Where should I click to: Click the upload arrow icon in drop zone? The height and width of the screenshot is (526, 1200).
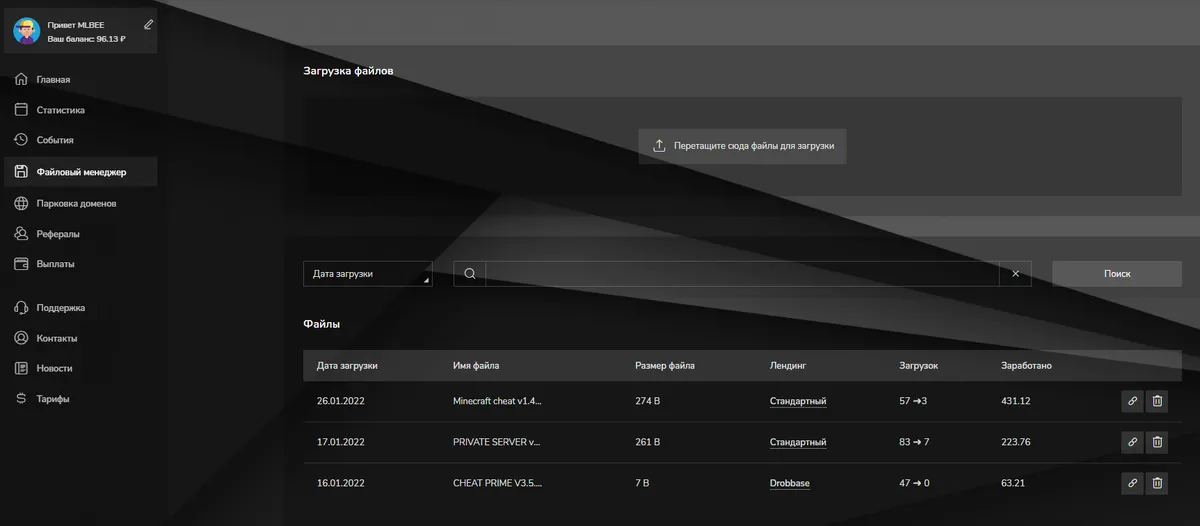pos(659,146)
